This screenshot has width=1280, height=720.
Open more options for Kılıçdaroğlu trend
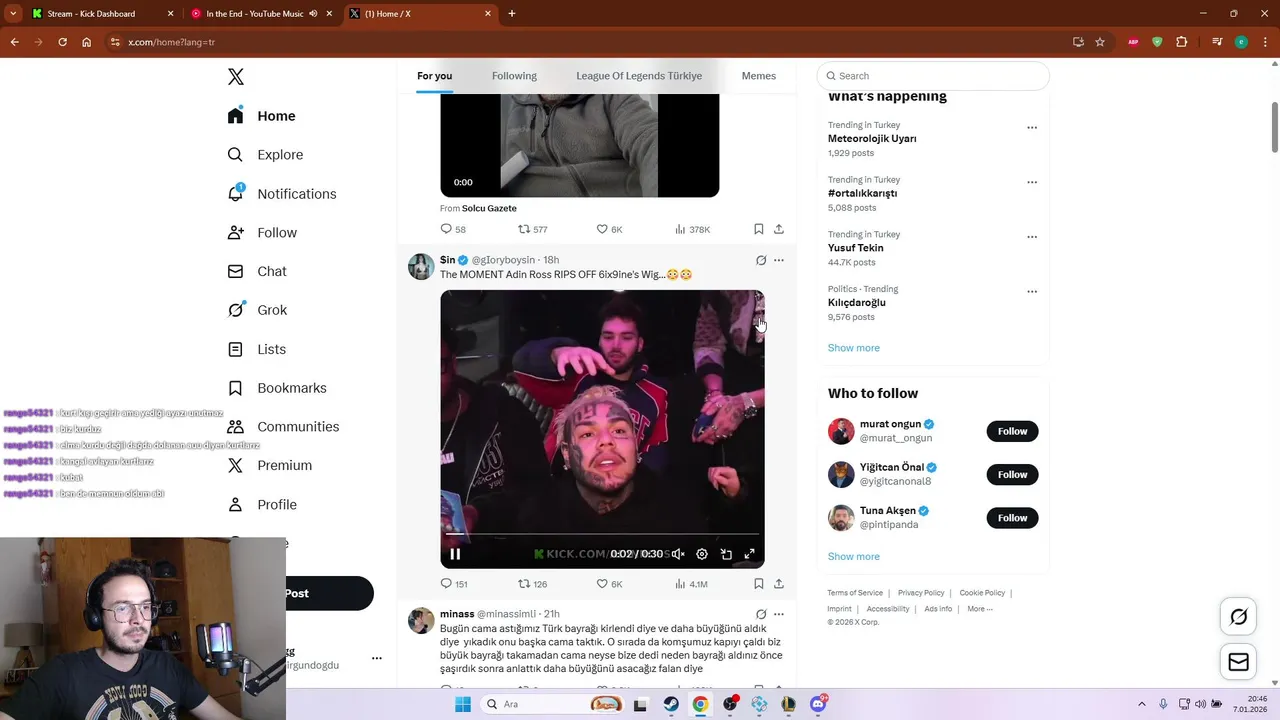[x=1032, y=292]
